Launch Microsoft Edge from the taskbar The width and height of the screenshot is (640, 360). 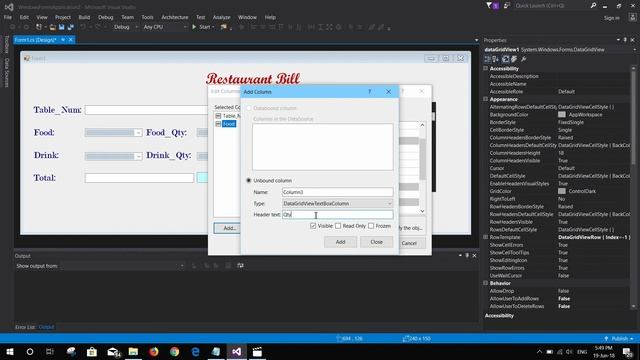click(195, 351)
